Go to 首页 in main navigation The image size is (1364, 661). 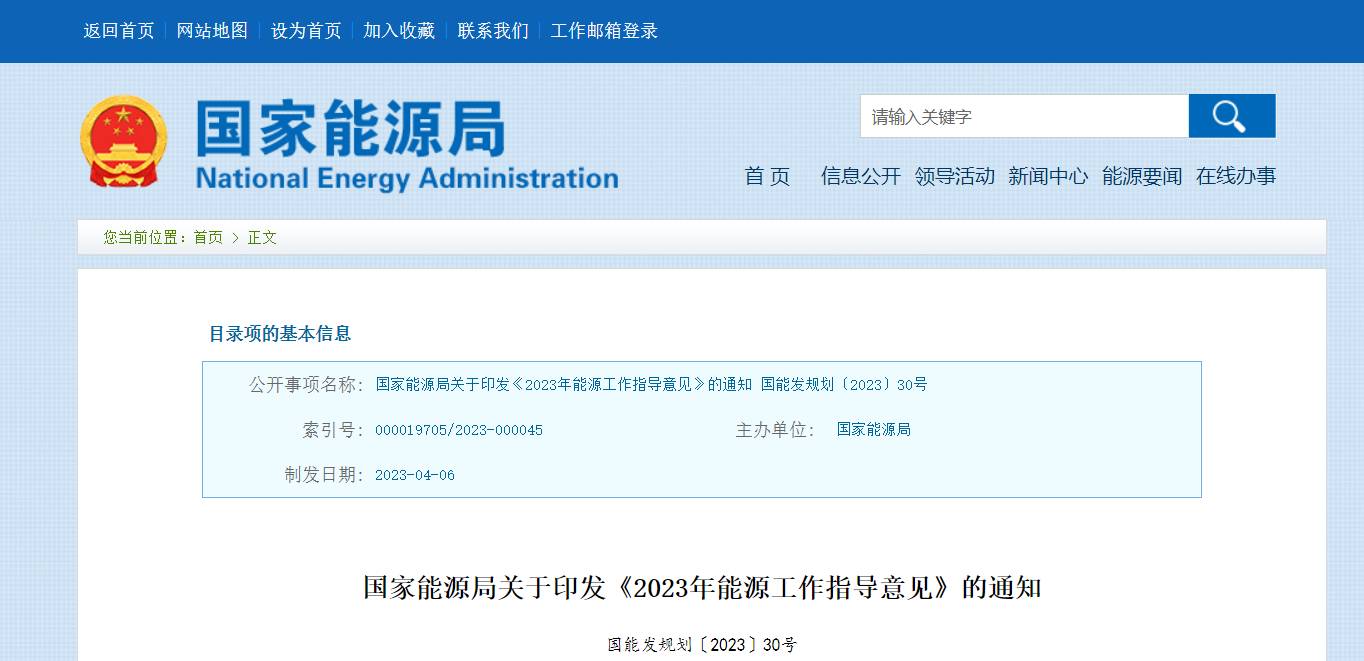[x=767, y=177]
